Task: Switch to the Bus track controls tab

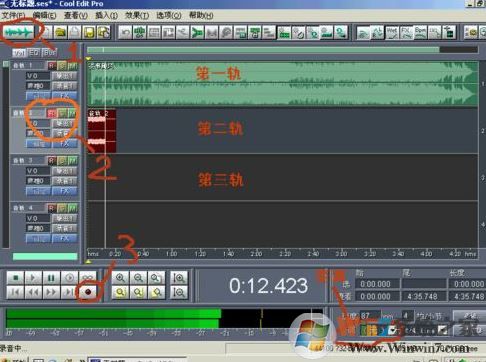Action: 49,52
